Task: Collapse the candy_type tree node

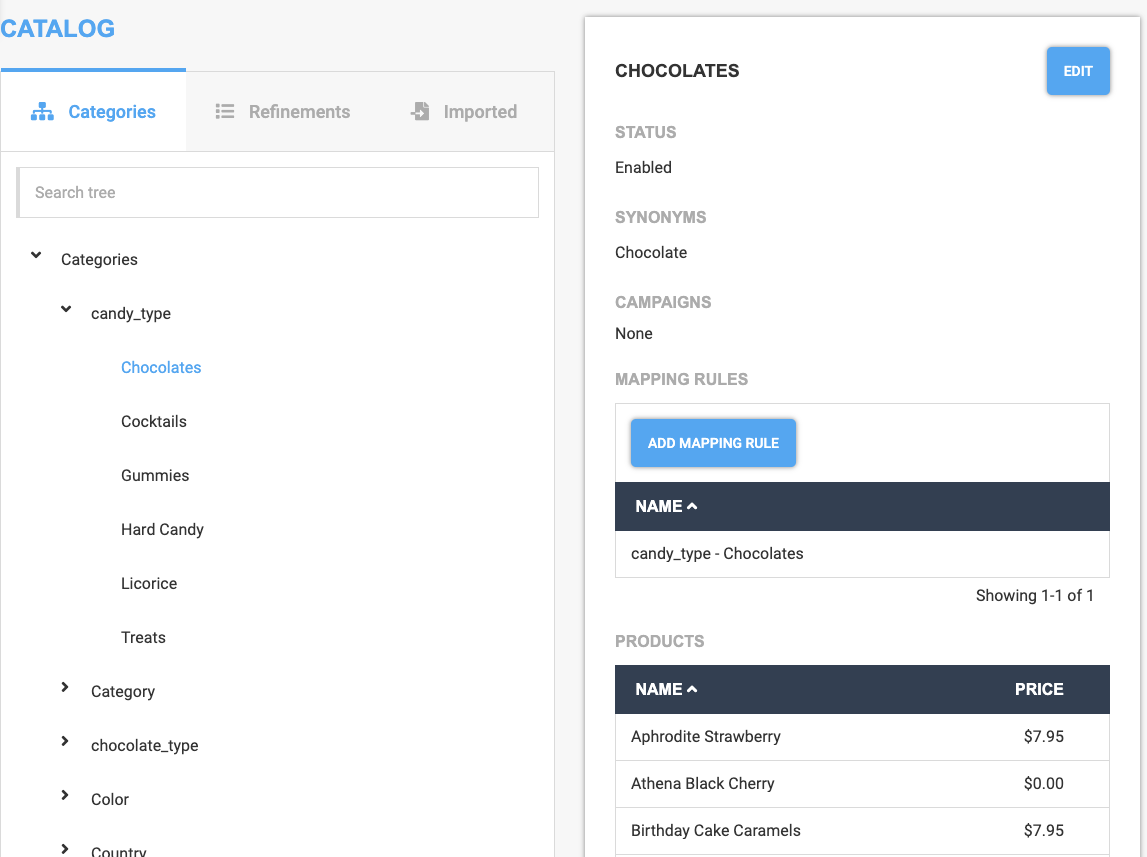Action: 67,311
